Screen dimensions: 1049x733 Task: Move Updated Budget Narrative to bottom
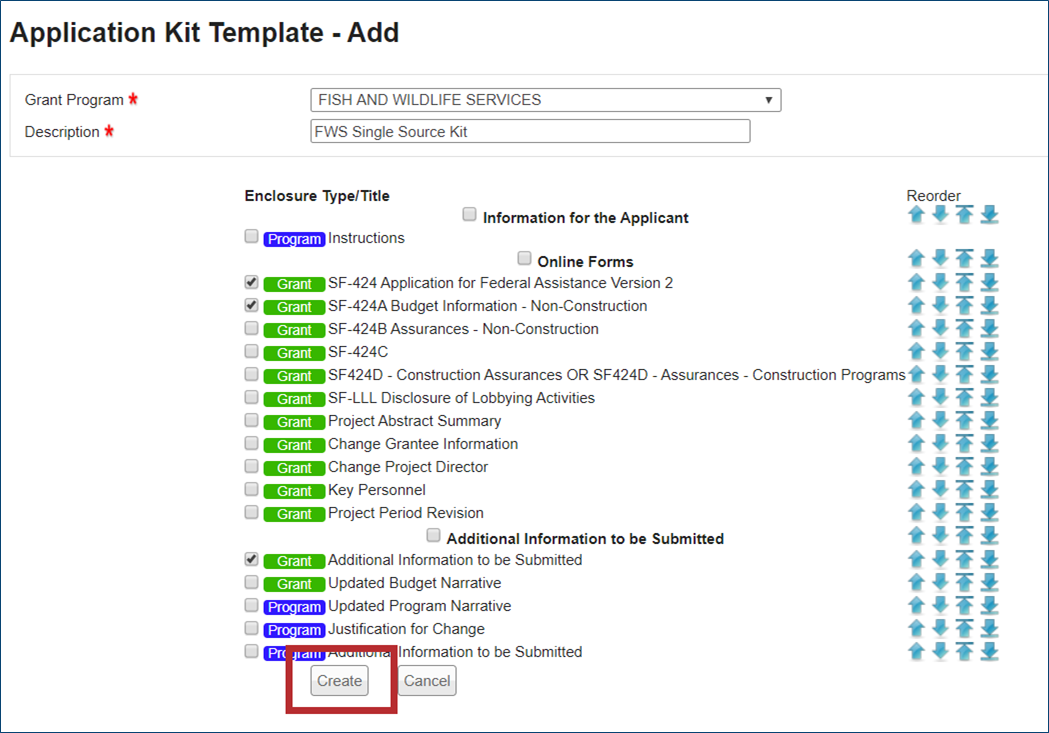989,583
